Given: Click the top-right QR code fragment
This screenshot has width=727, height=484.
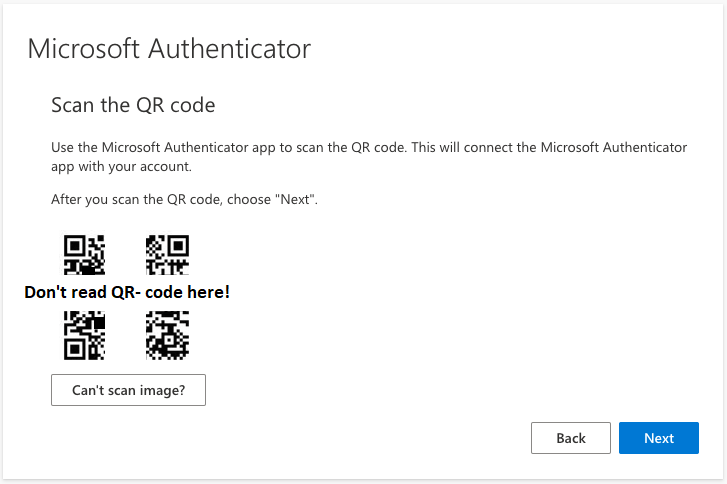Looking at the screenshot, I should [167, 254].
